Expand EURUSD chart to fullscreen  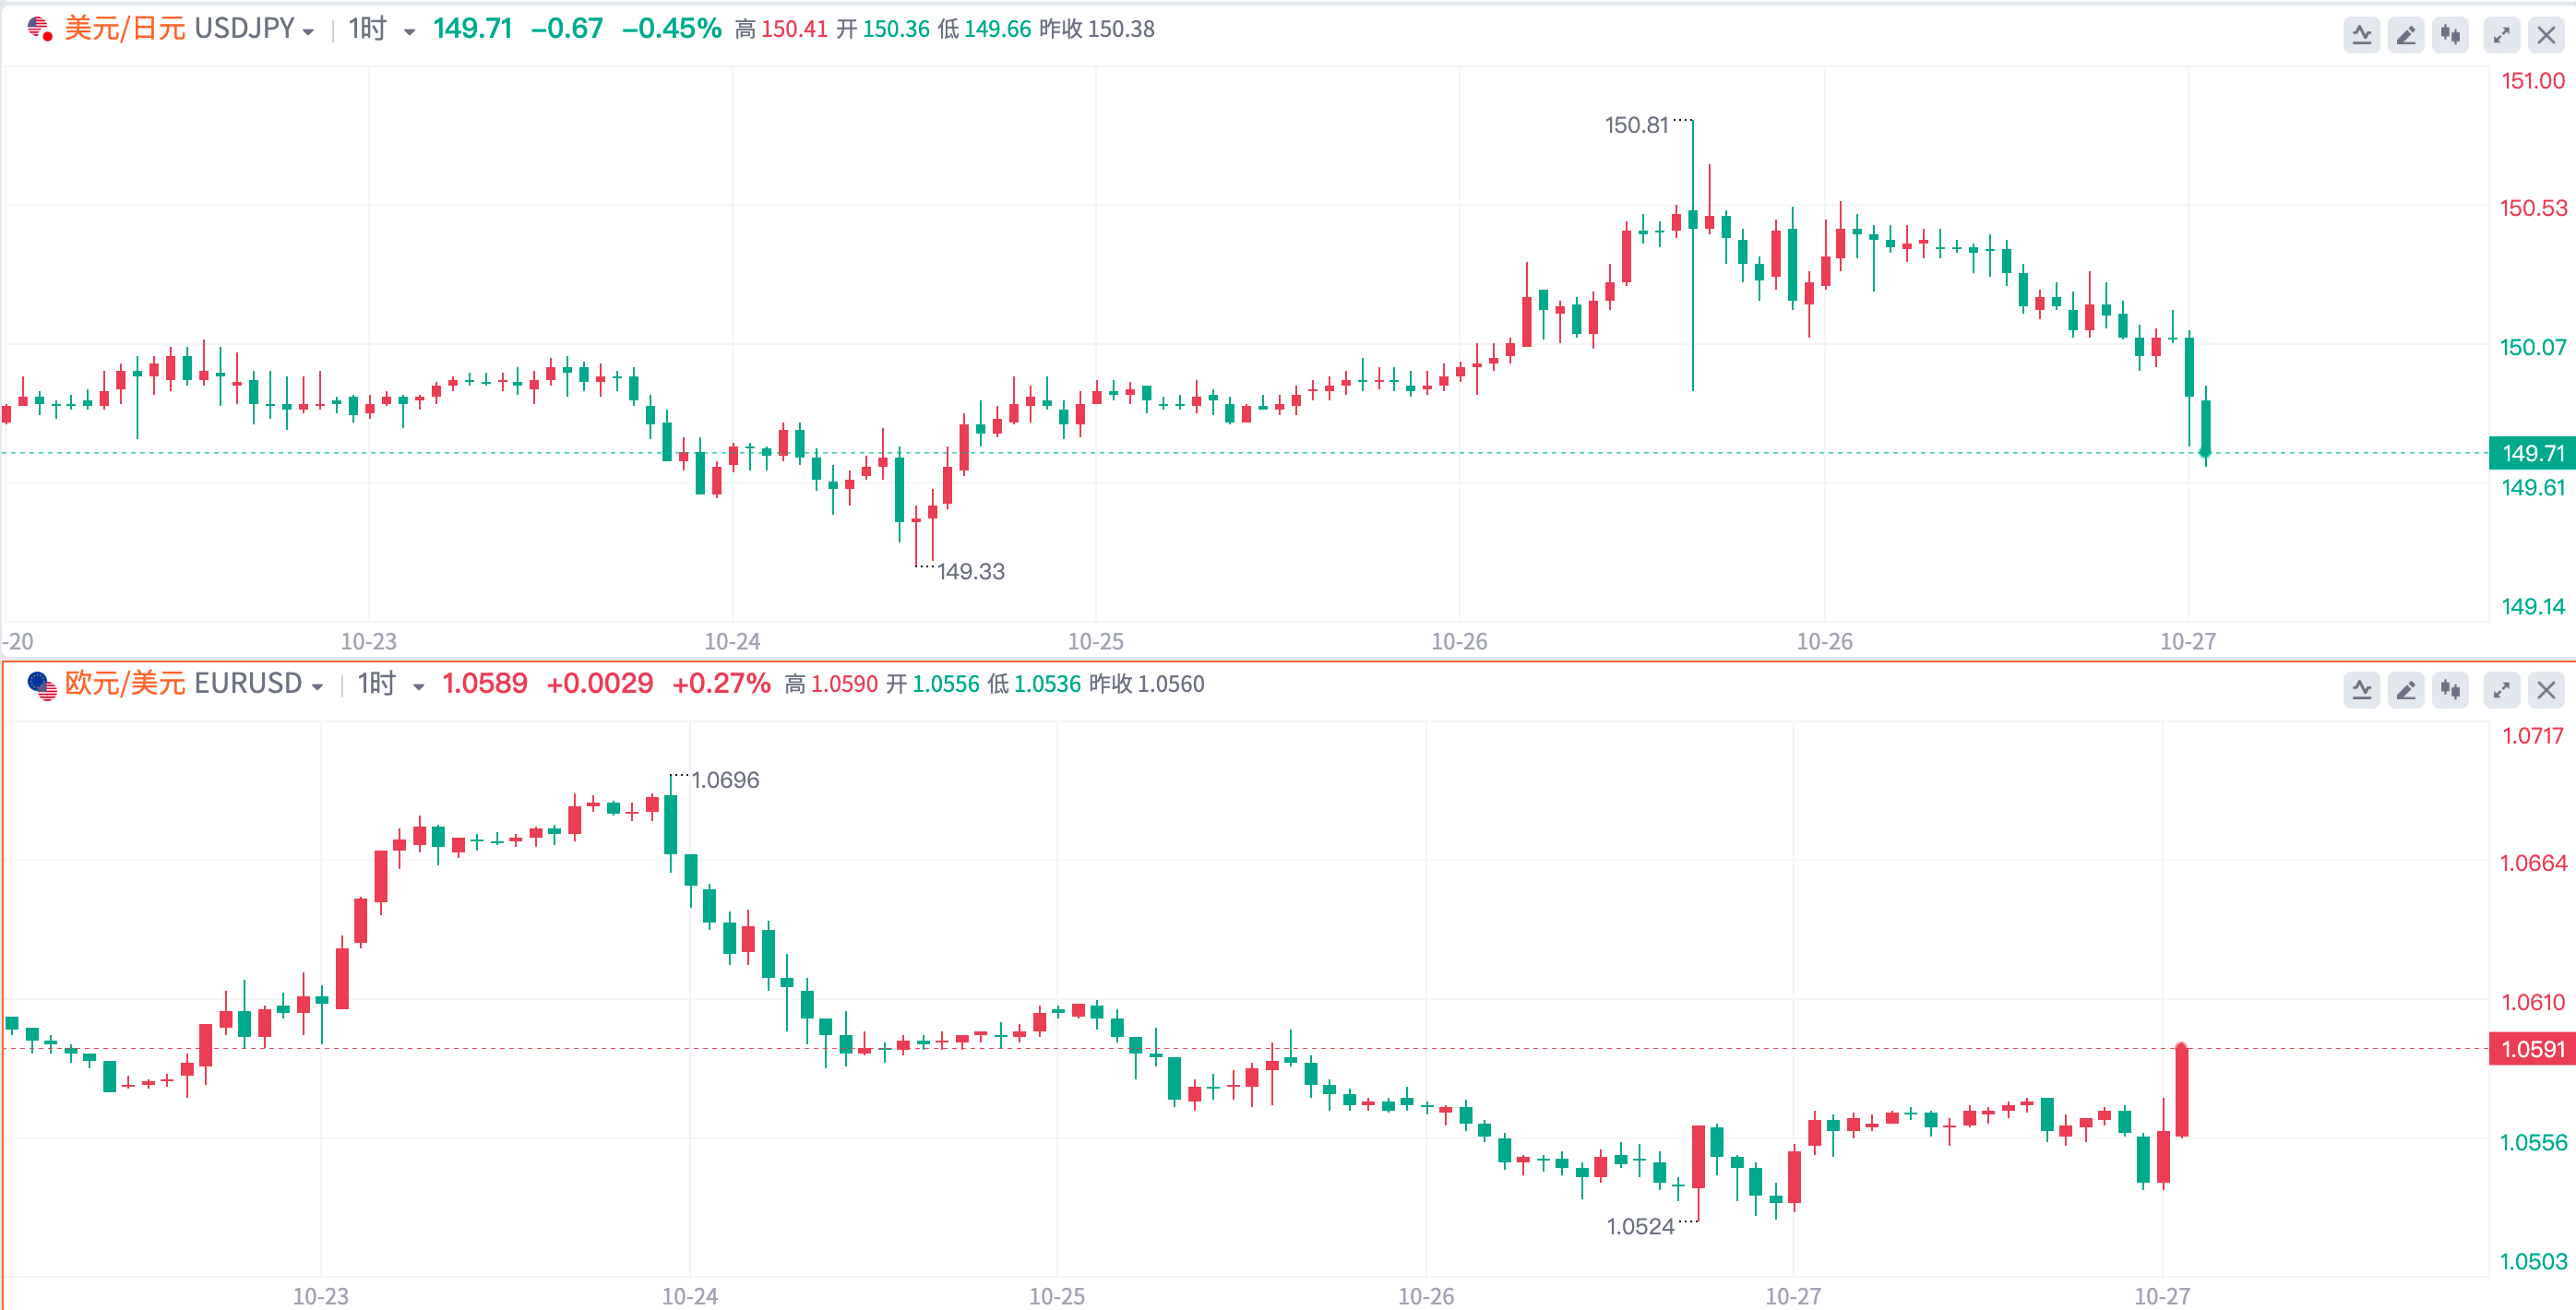[2501, 690]
